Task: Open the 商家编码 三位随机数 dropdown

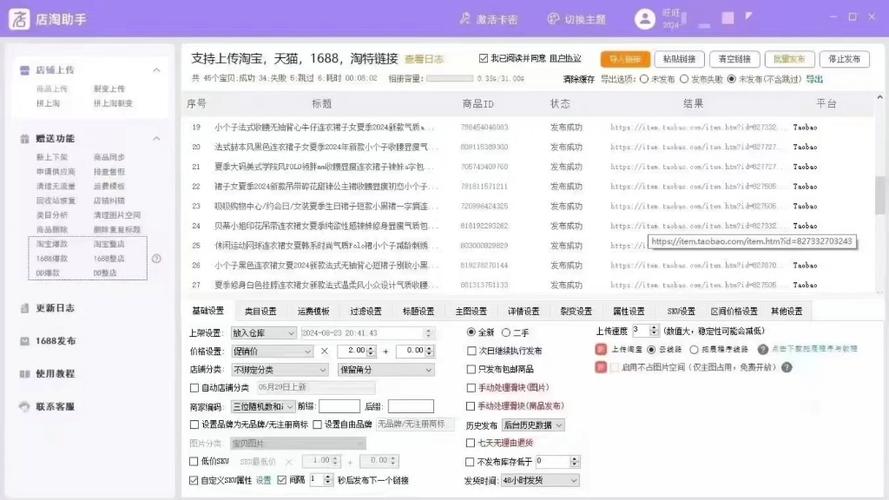Action: 264,406
